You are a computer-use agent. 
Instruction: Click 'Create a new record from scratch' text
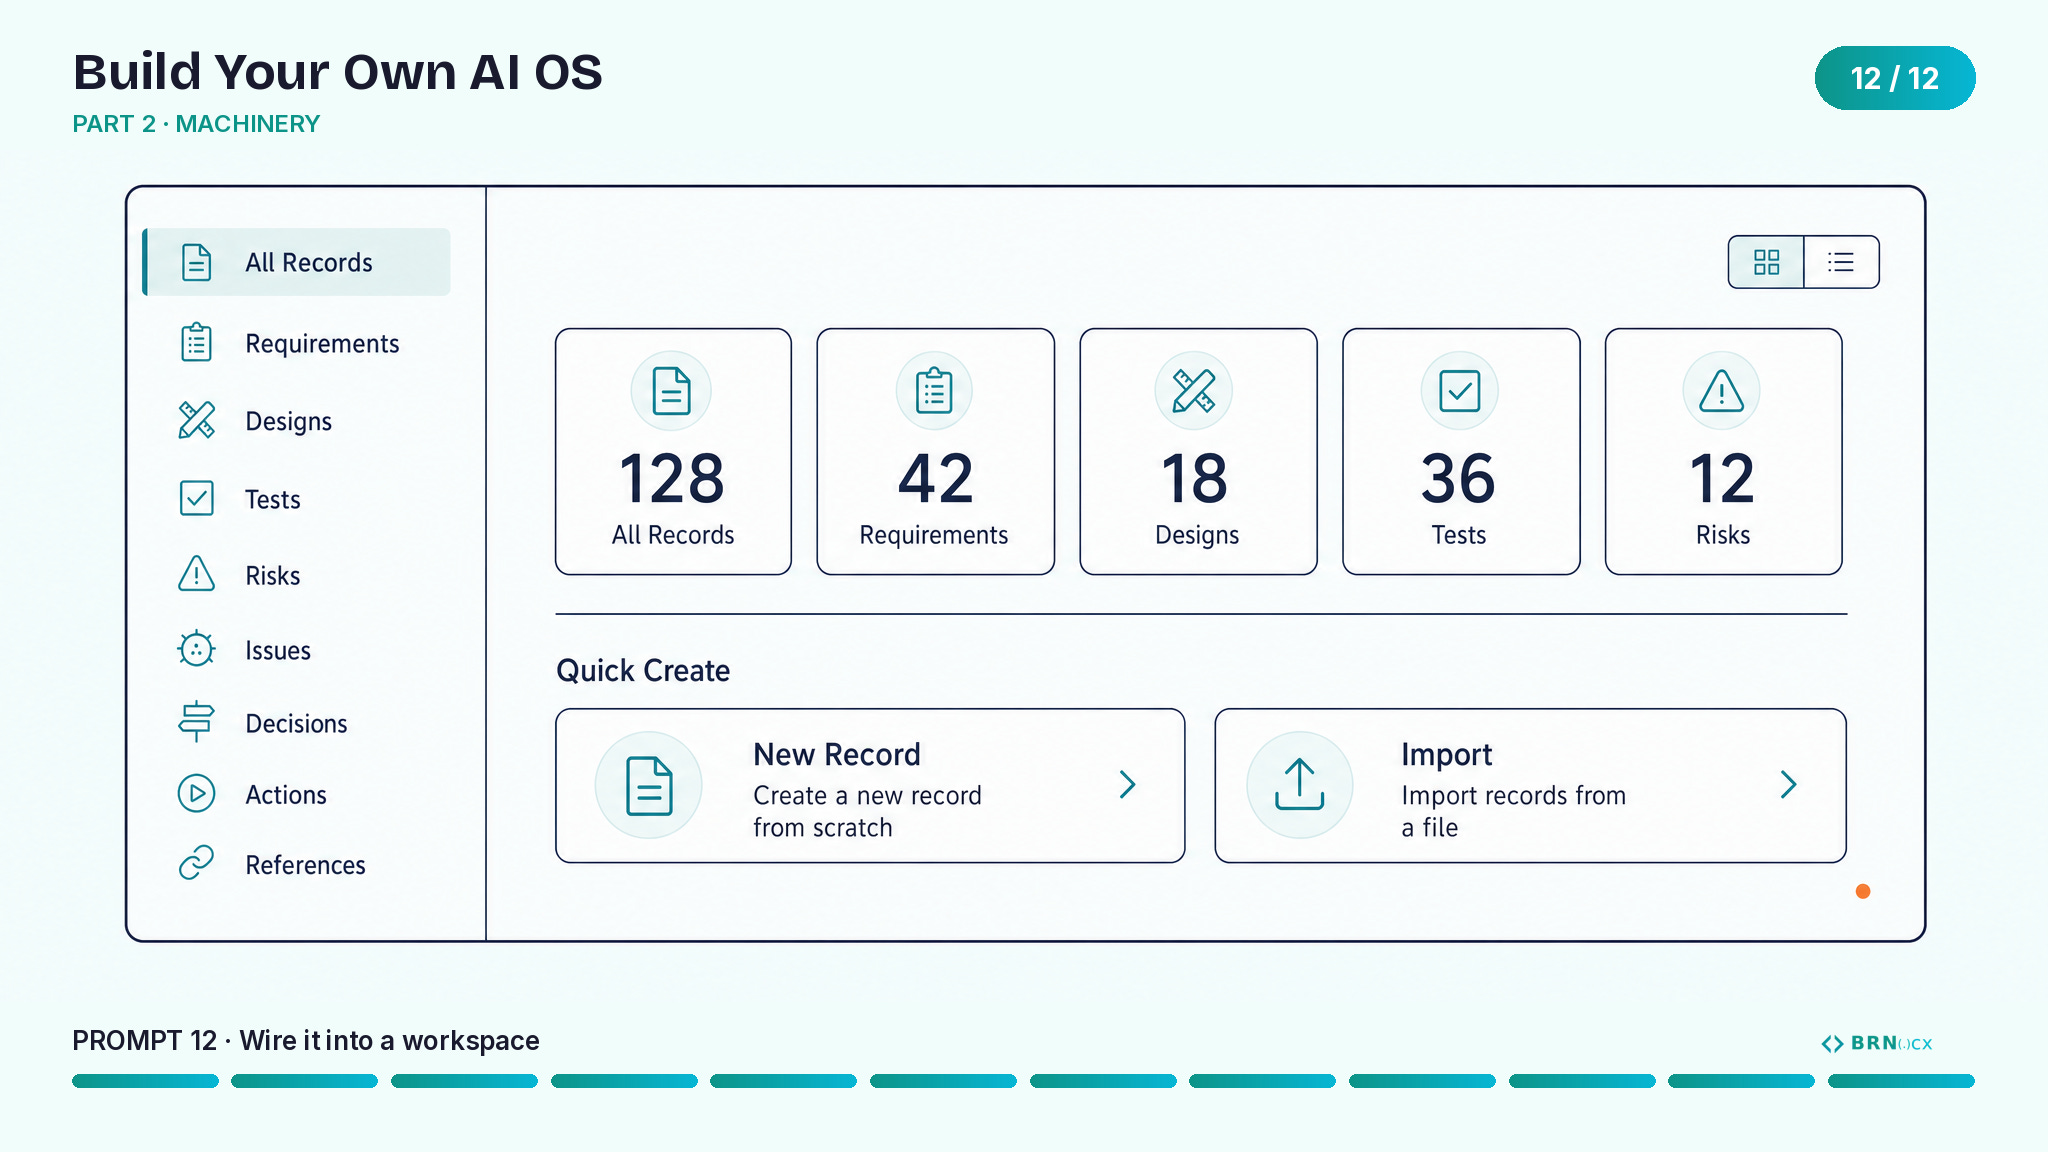(x=867, y=811)
